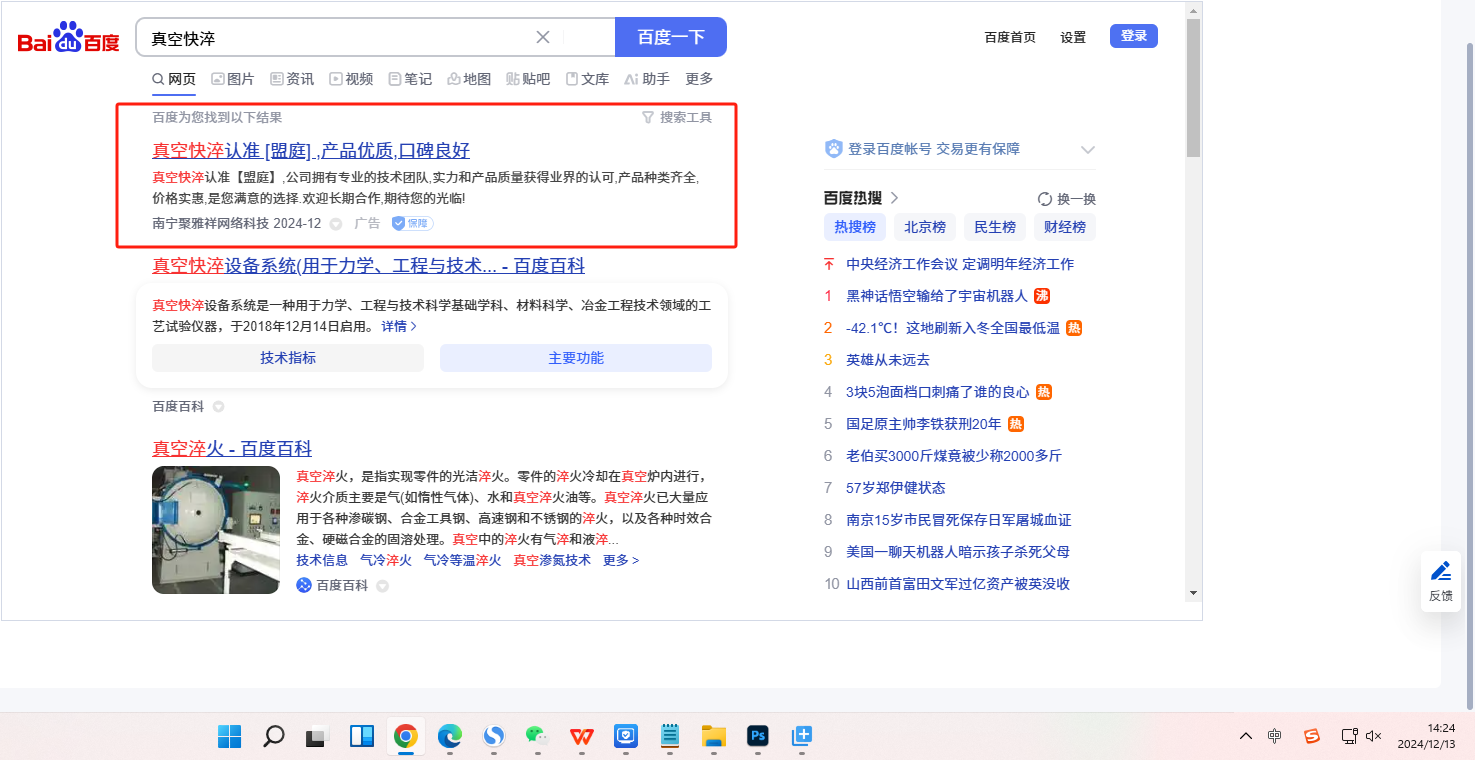Click the 搜索工具 filter icon
Screen dimensions: 1475x760
648,117
